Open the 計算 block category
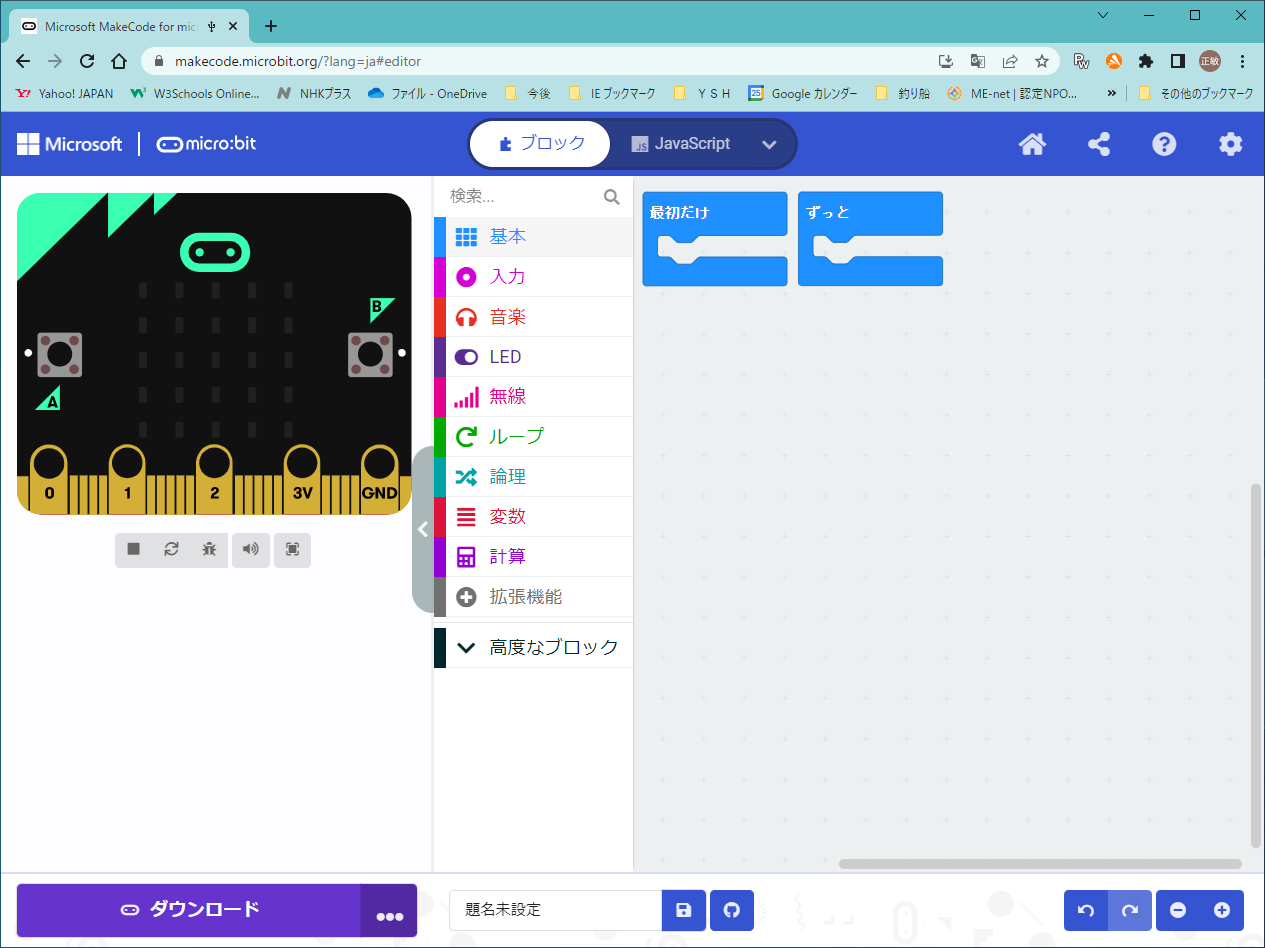This screenshot has width=1265, height=948. [533, 557]
